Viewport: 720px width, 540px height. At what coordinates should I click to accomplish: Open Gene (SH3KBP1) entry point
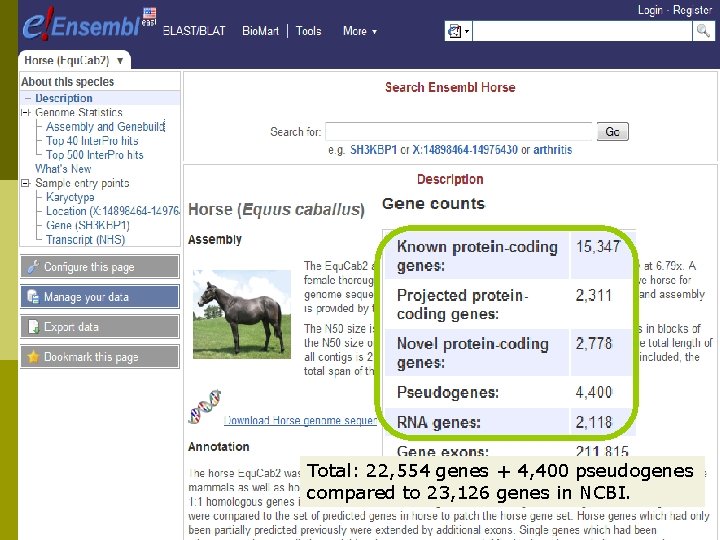click(88, 225)
